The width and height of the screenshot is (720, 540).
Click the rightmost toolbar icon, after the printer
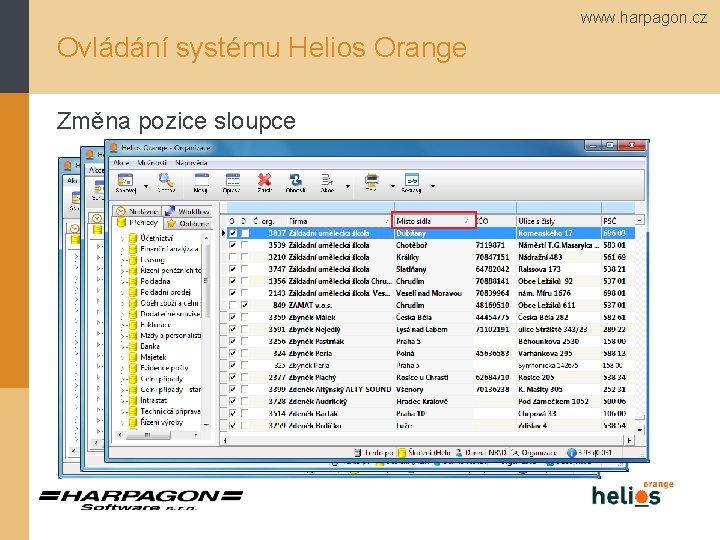pyautogui.click(x=411, y=180)
